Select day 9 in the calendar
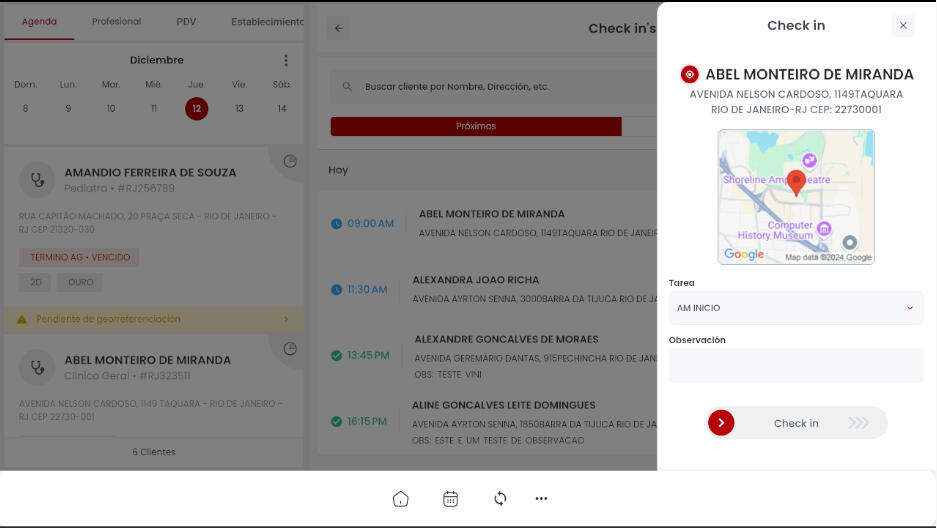 (x=68, y=109)
